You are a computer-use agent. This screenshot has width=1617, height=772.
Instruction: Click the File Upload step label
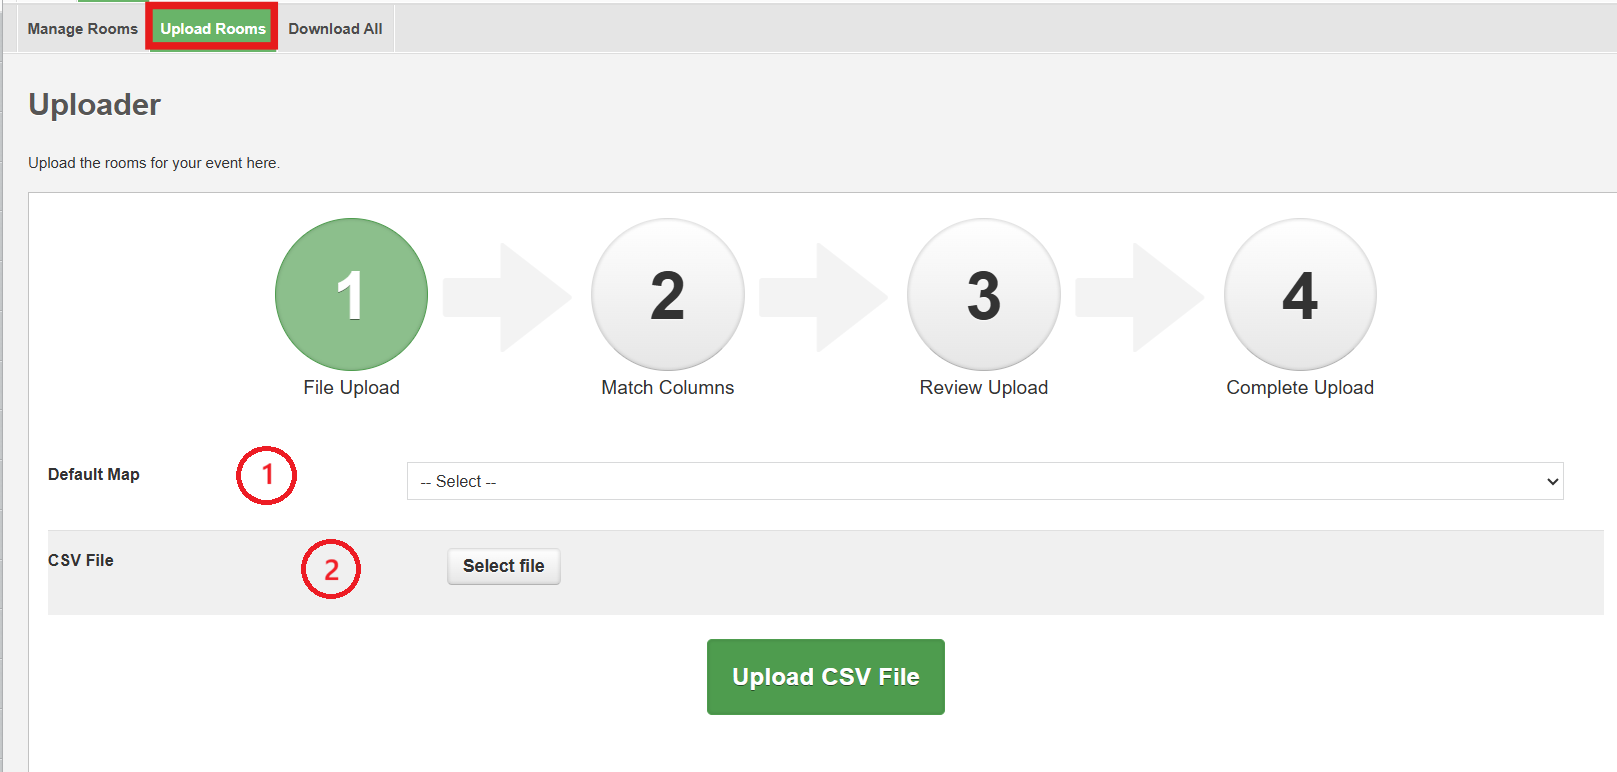(351, 388)
